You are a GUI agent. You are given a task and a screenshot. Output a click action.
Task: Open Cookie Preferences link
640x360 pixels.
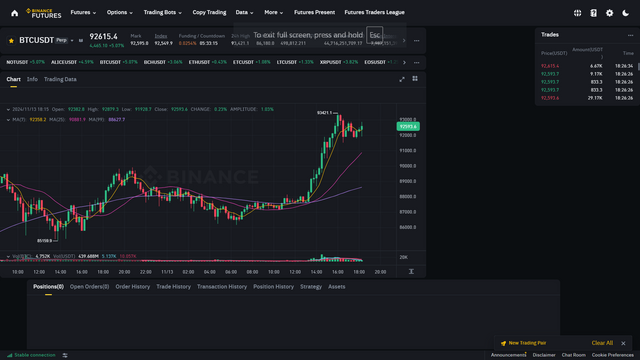[613, 355]
